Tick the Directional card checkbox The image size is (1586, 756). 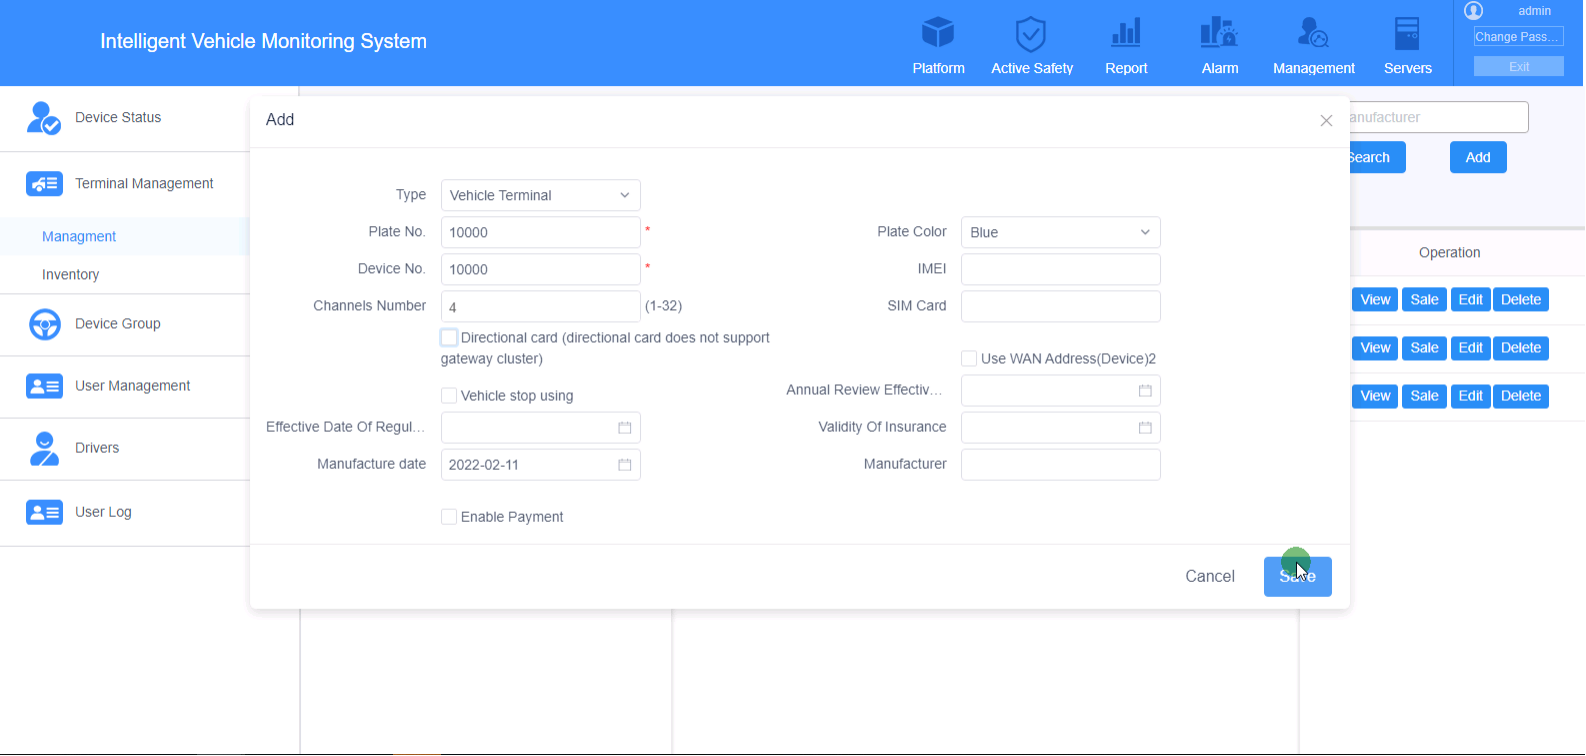click(449, 338)
